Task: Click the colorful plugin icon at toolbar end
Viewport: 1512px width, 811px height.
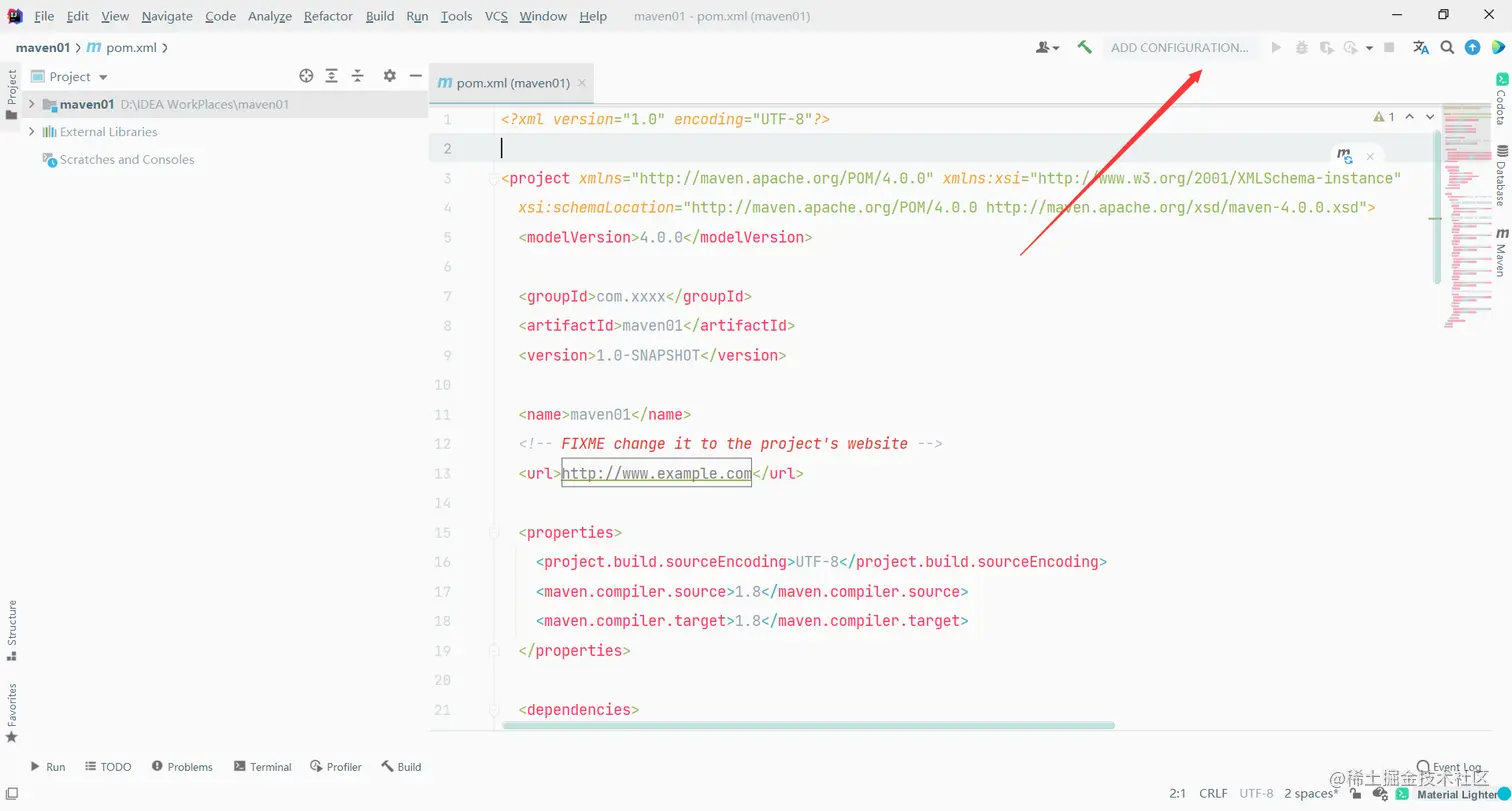Action: click(x=1498, y=47)
